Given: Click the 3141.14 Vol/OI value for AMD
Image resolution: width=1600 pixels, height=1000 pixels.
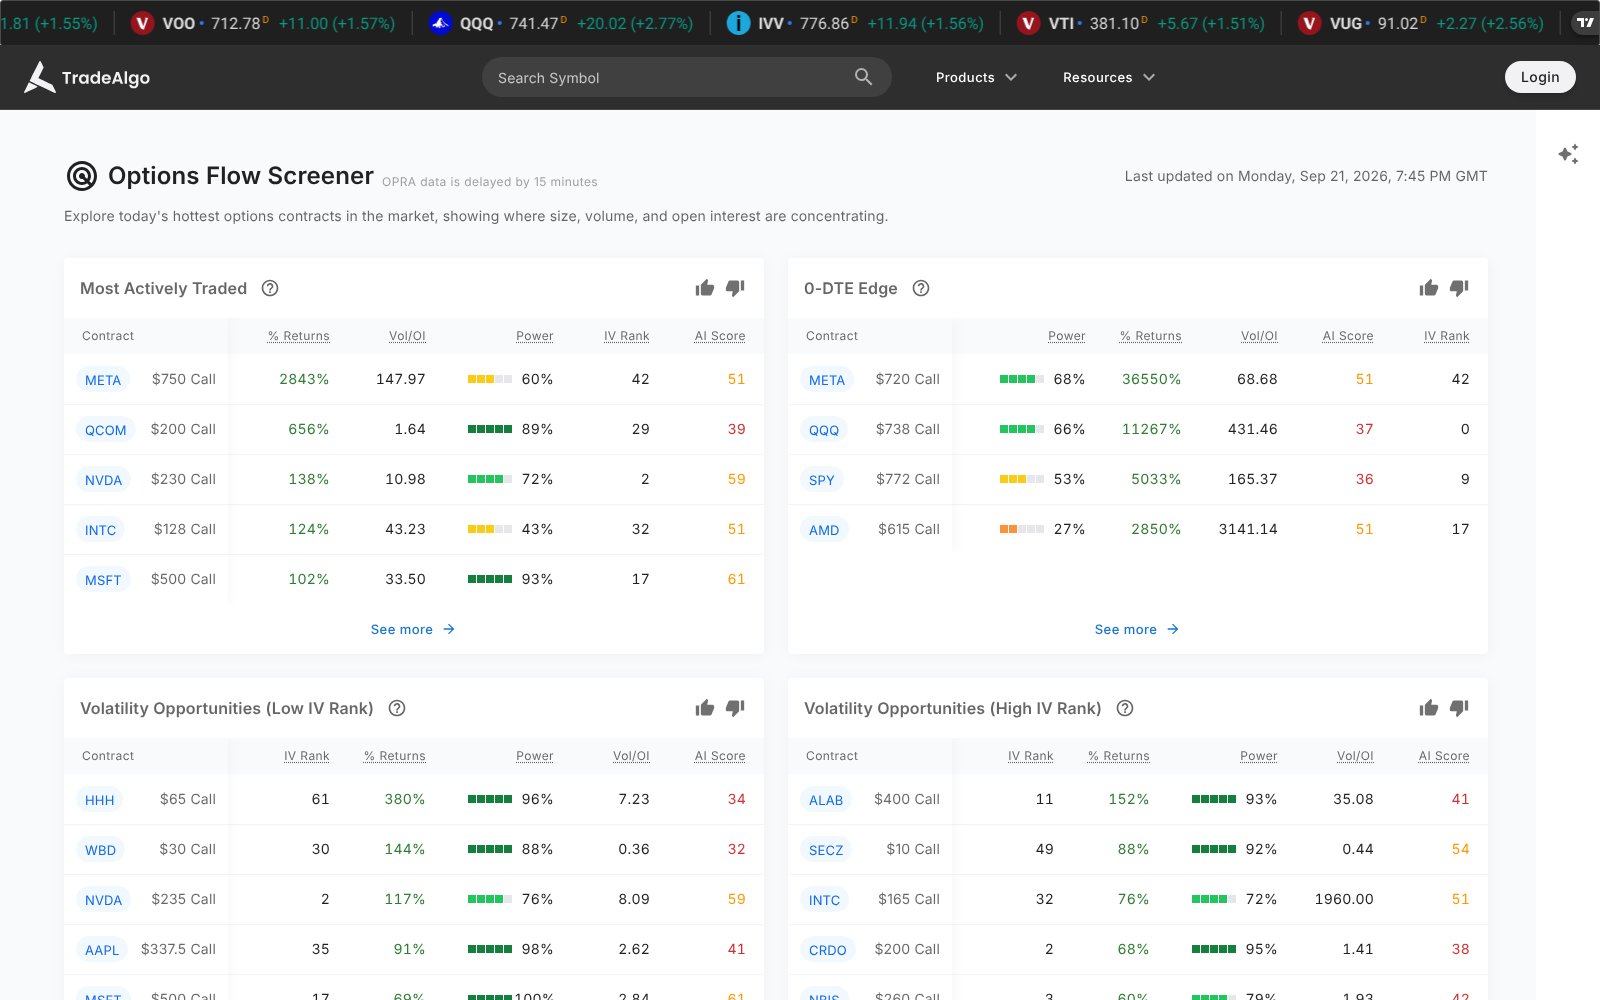Looking at the screenshot, I should point(1248,529).
